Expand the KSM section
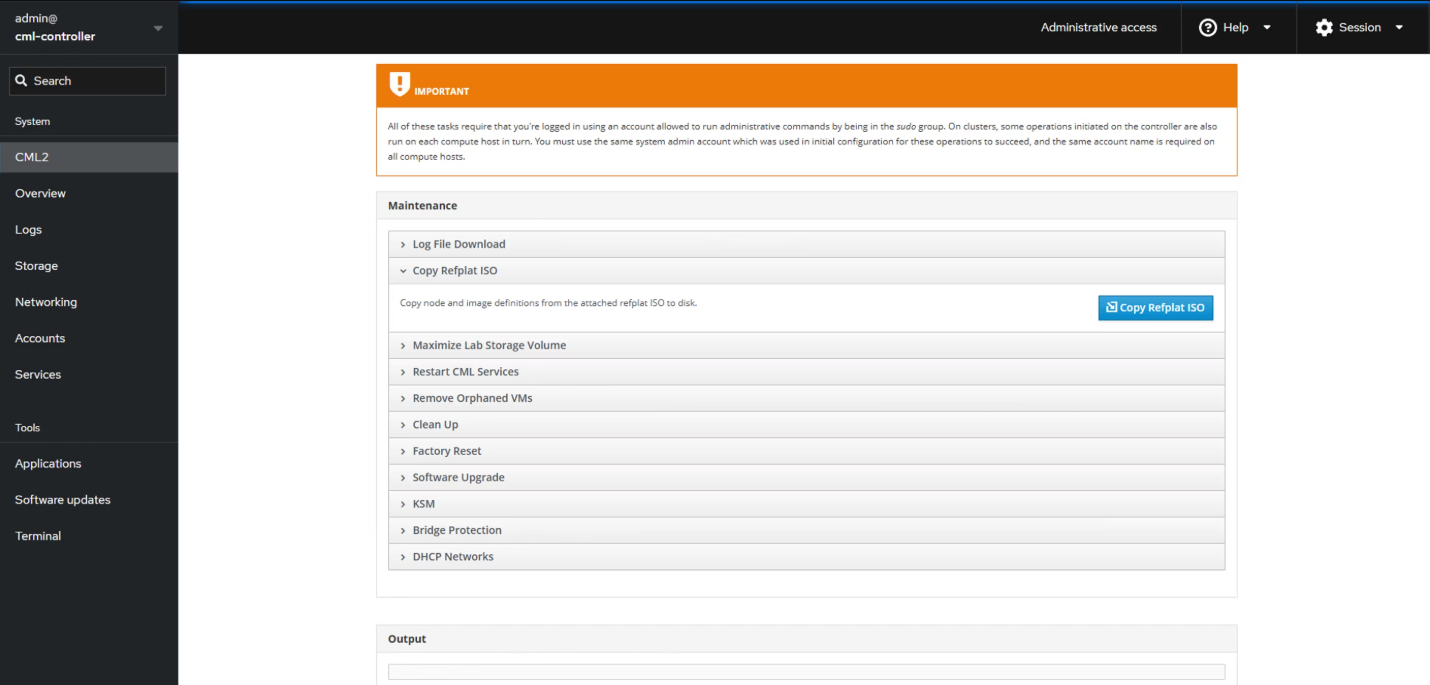This screenshot has width=1430, height=685. [x=806, y=504]
